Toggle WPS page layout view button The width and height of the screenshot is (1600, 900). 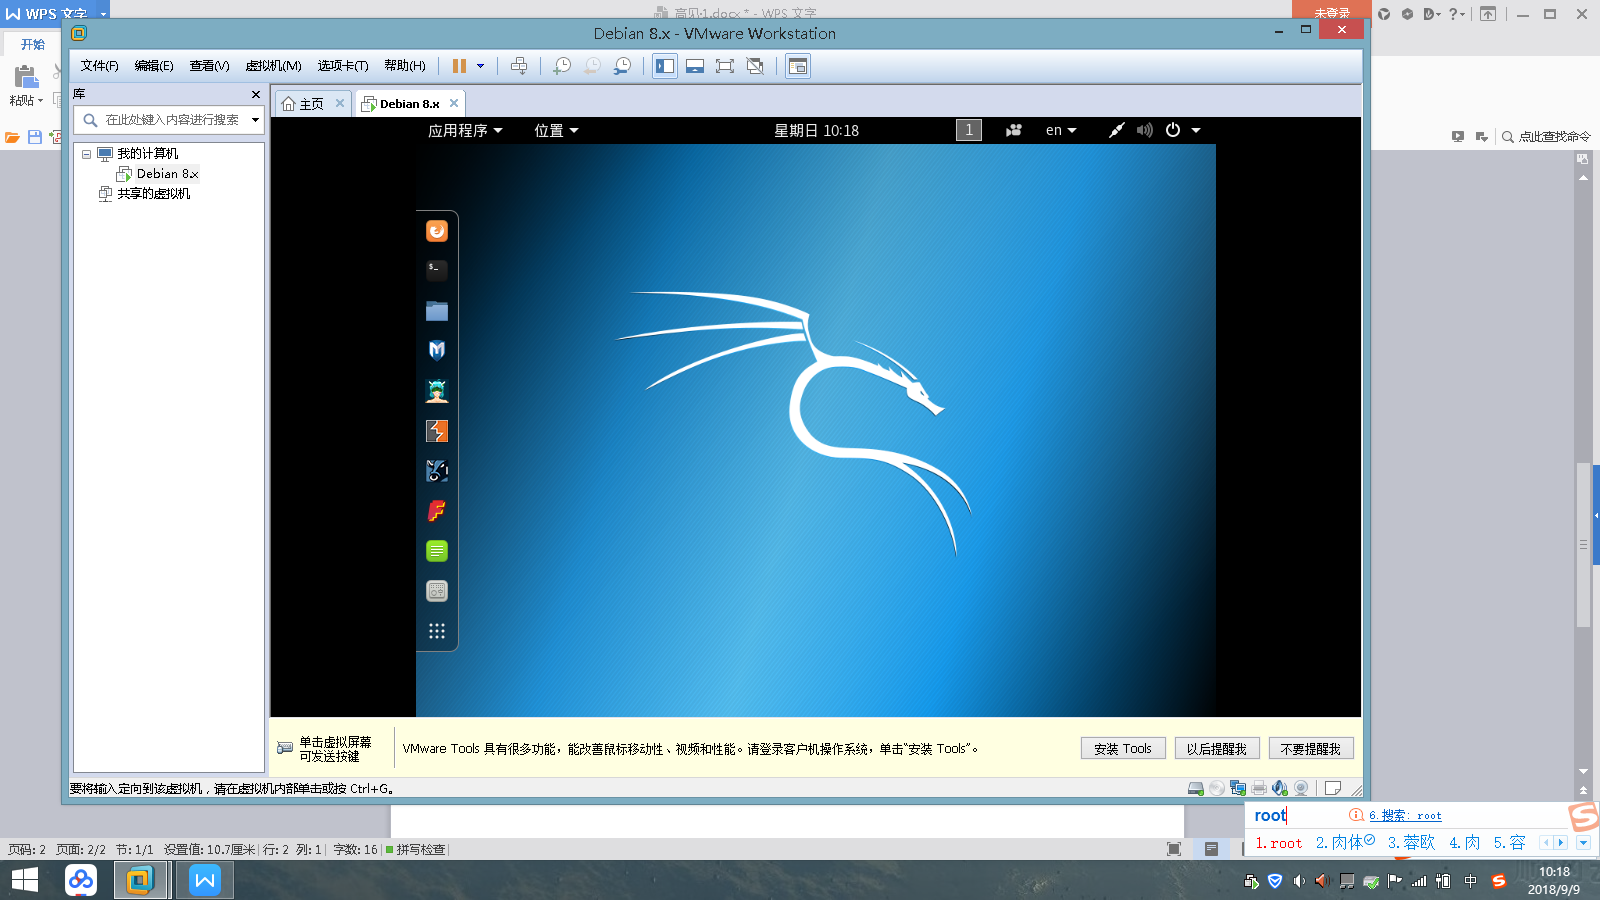[1211, 849]
